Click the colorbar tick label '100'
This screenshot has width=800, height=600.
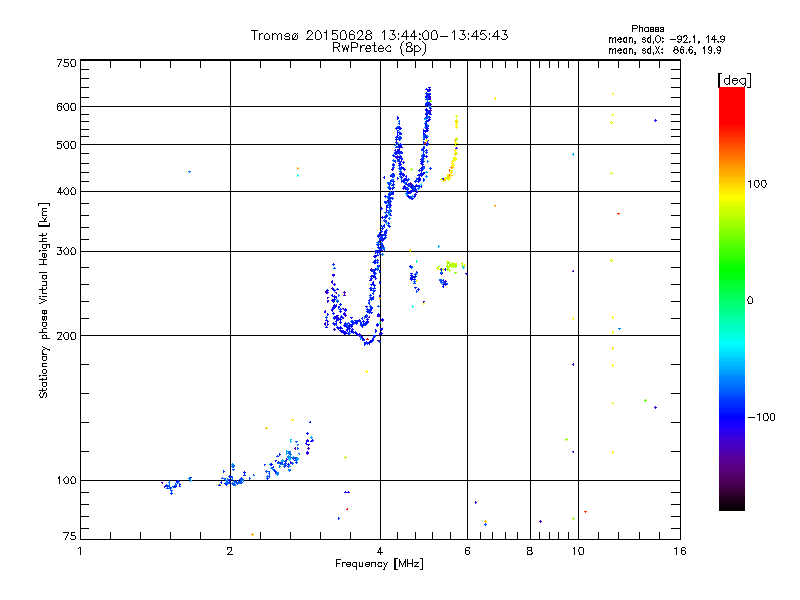(x=757, y=184)
